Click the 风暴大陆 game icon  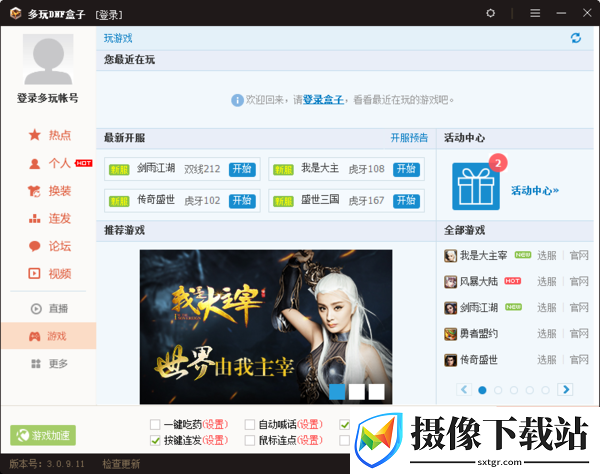click(450, 282)
